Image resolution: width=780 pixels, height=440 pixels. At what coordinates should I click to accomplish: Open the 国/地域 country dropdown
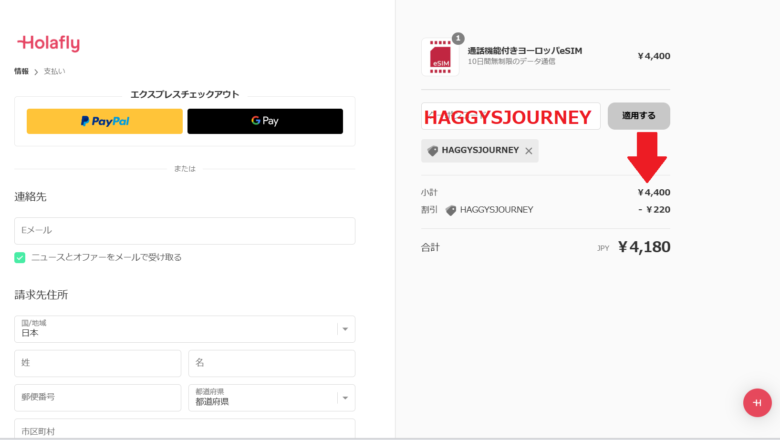pos(185,329)
